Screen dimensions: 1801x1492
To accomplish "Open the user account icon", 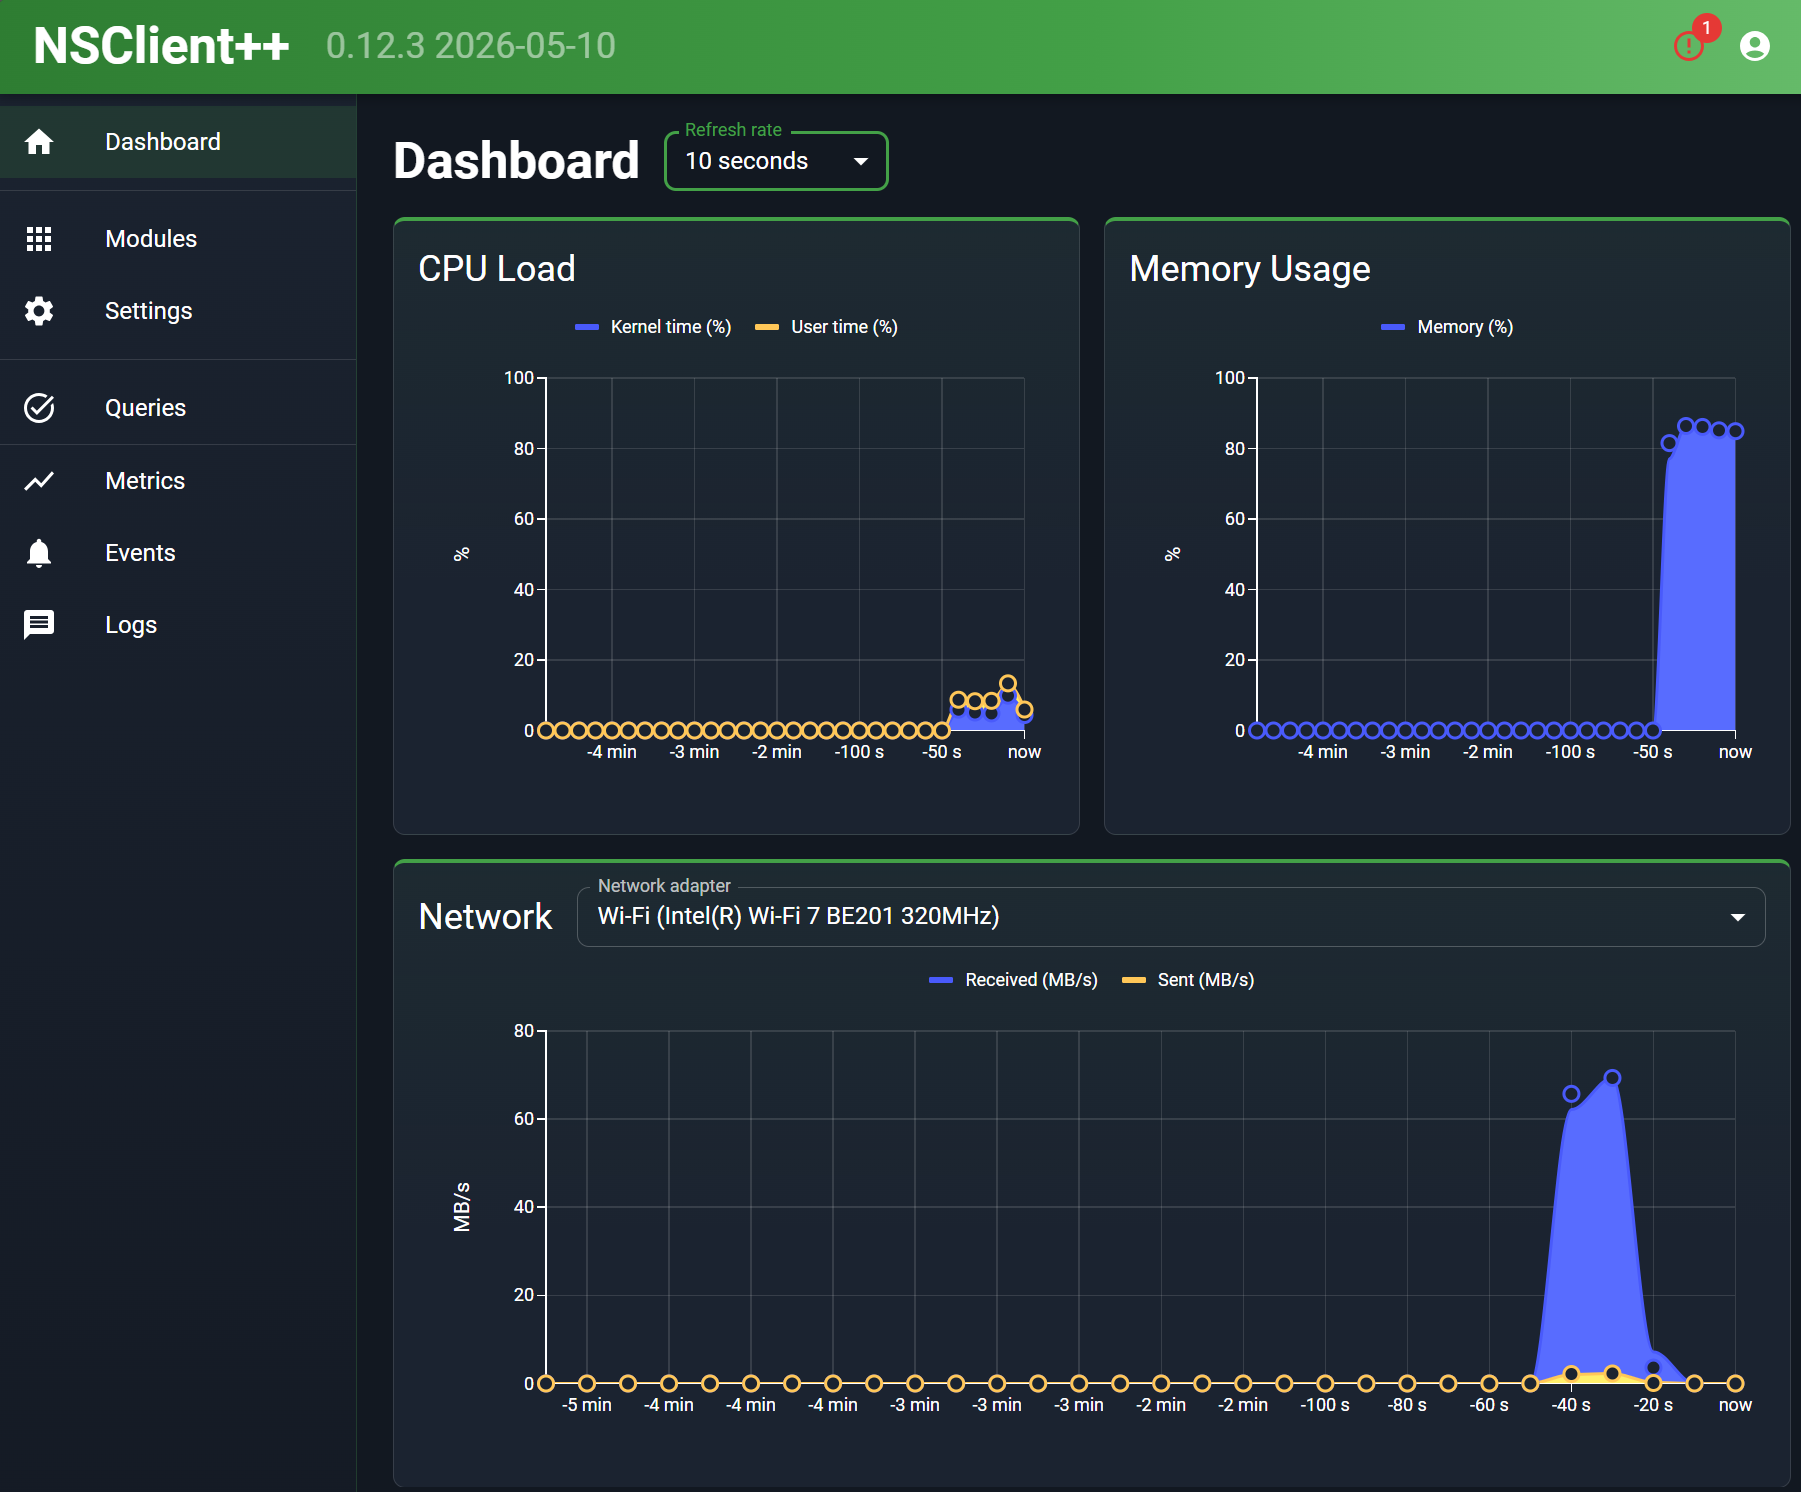I will pyautogui.click(x=1755, y=46).
